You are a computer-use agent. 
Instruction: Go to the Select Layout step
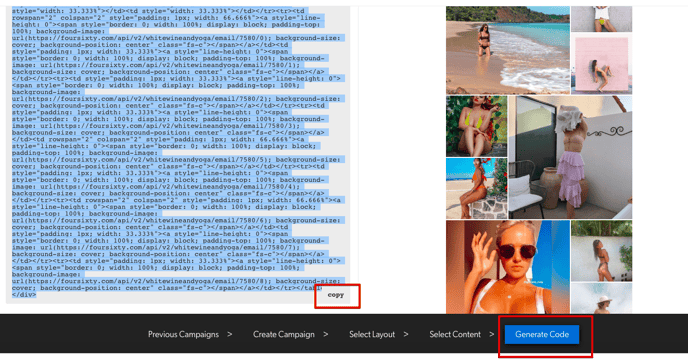[372, 335]
